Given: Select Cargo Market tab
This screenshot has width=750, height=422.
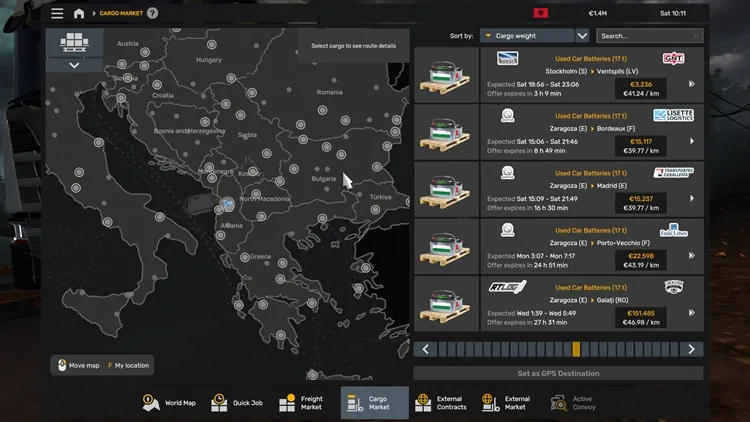Looking at the screenshot, I should pos(375,403).
